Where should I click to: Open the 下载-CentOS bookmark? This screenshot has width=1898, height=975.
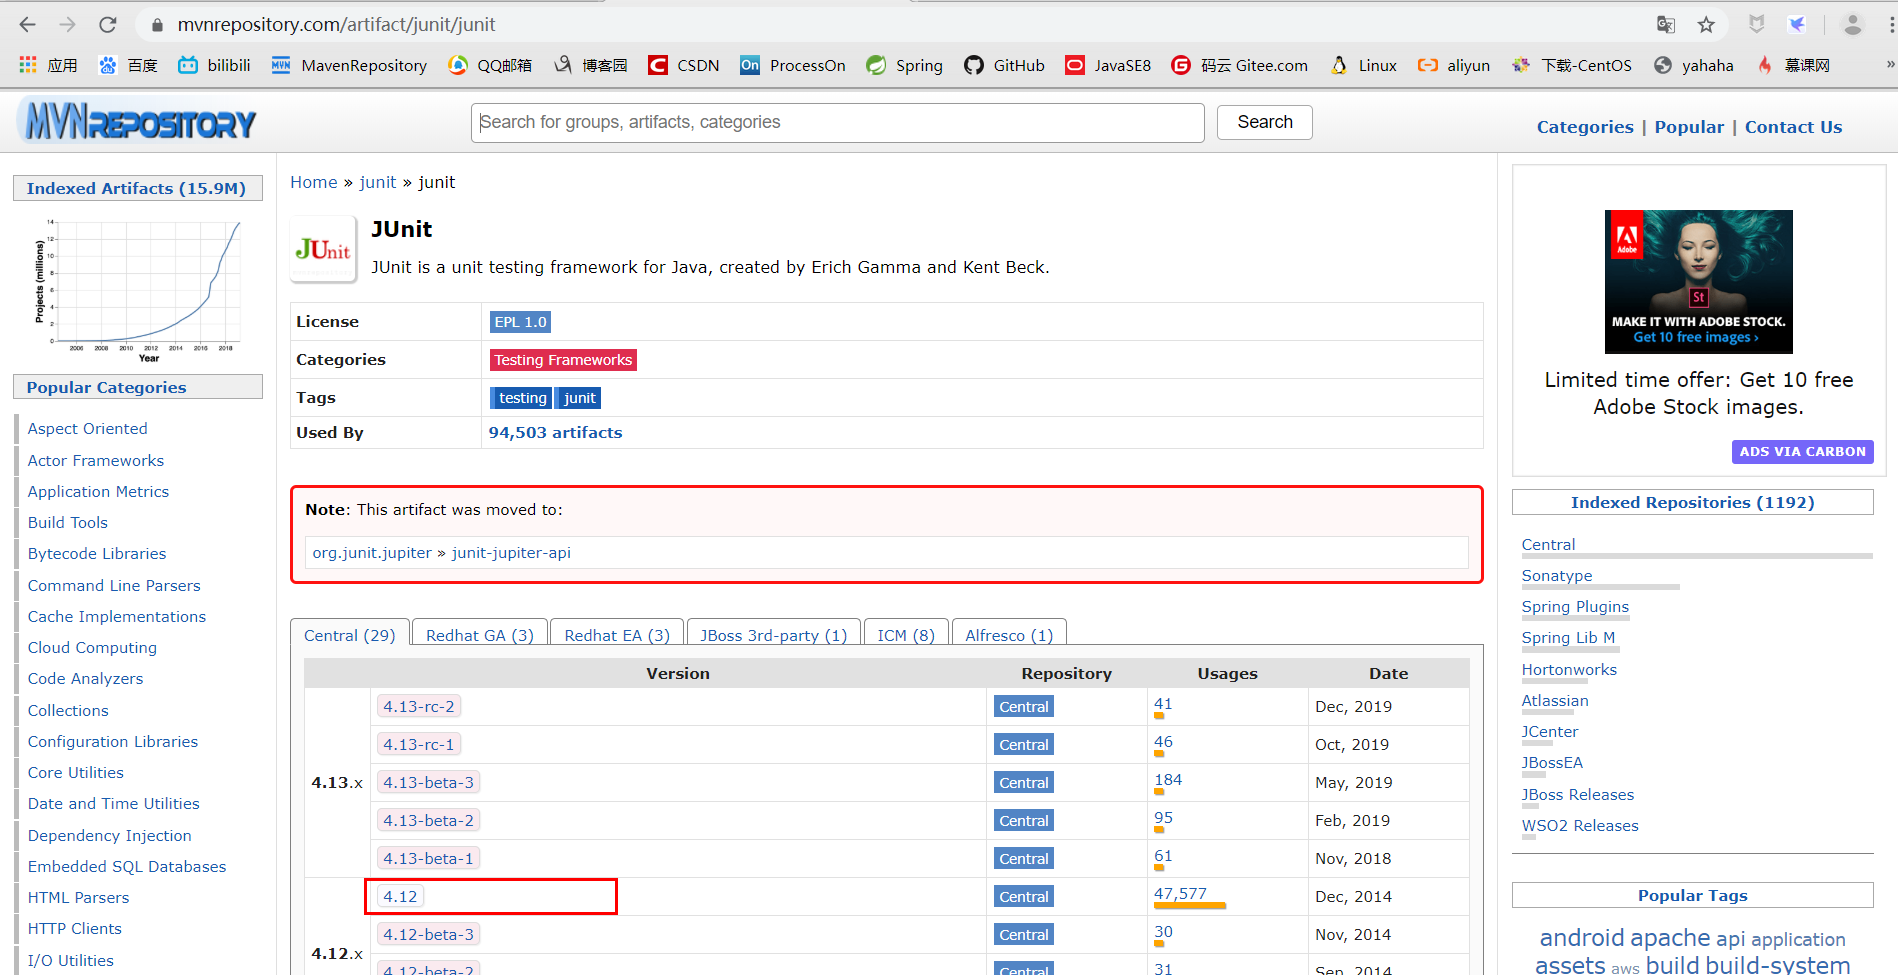1572,65
